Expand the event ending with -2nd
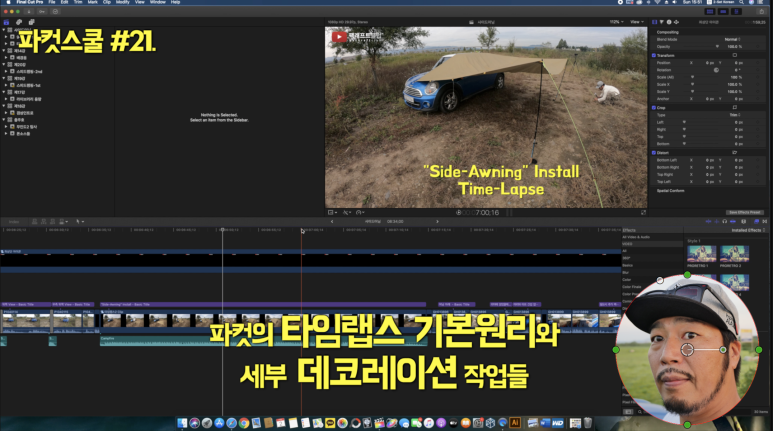Viewport: 773px width, 431px height. [x=7, y=72]
